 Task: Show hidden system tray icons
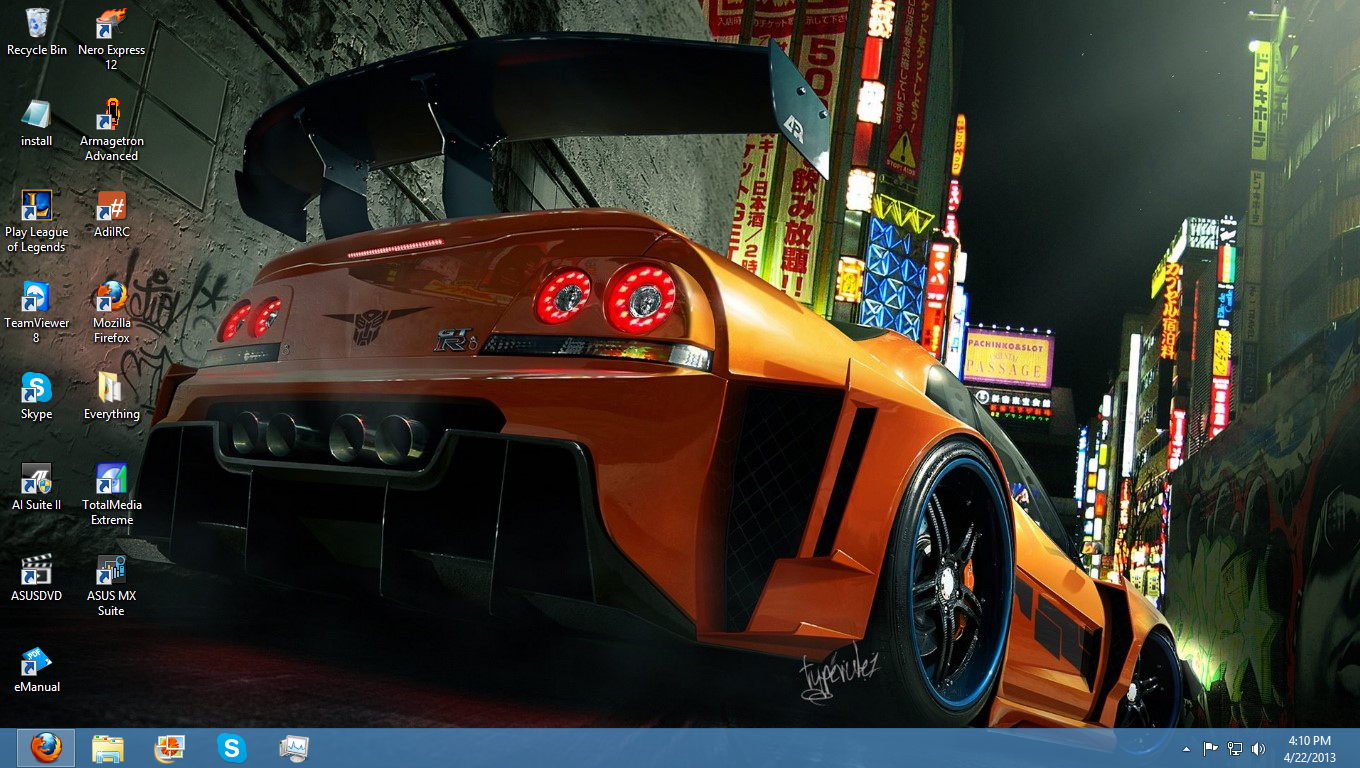(x=1186, y=749)
